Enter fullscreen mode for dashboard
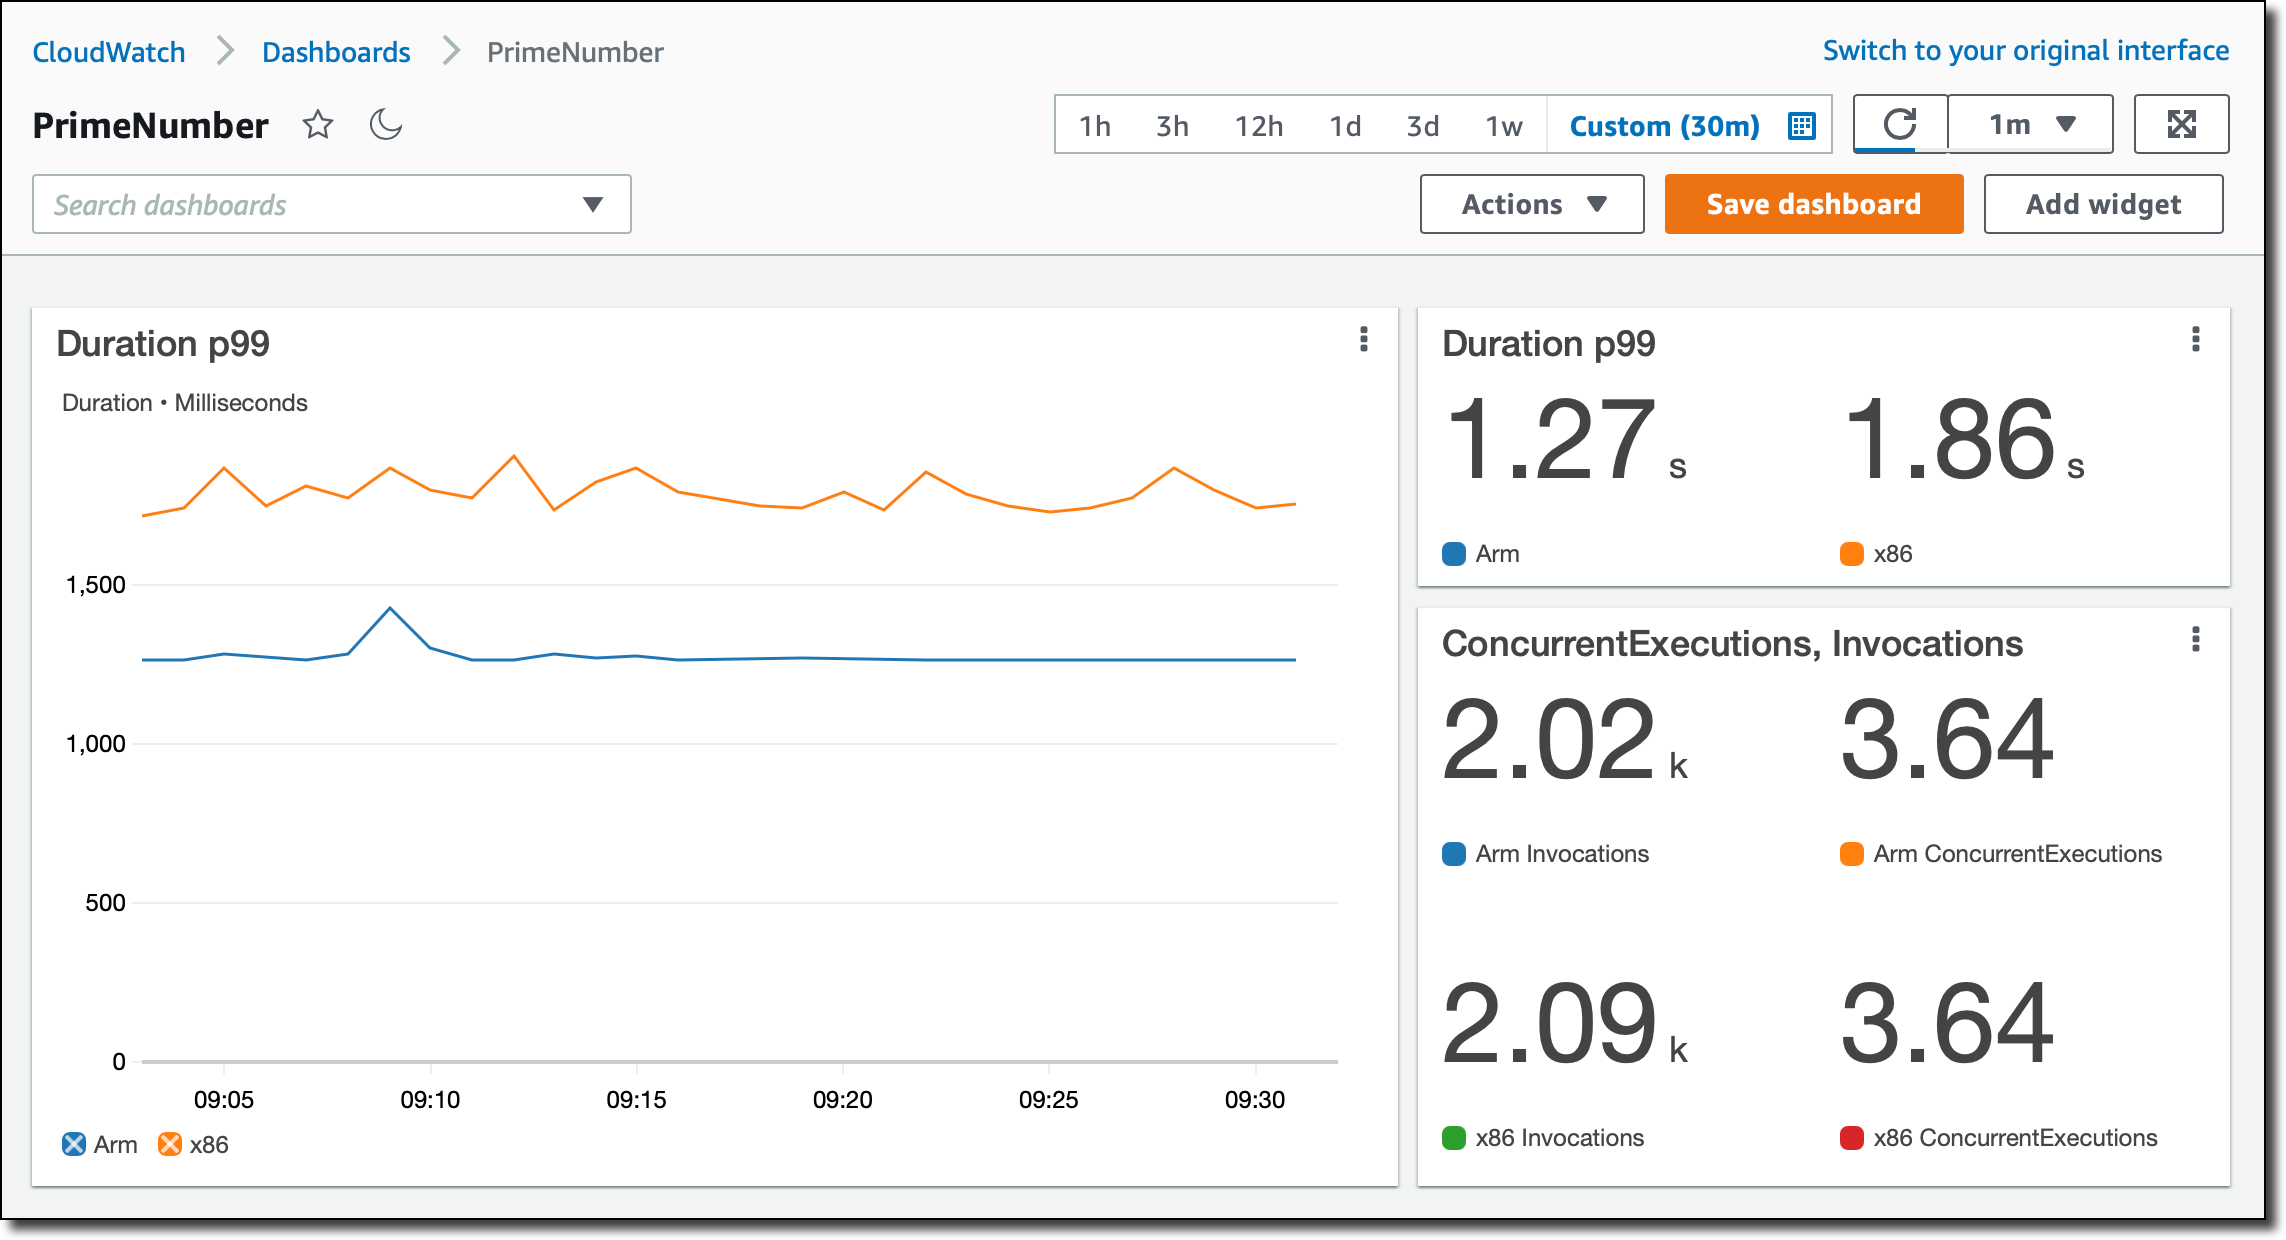2286x1240 pixels. click(2181, 125)
